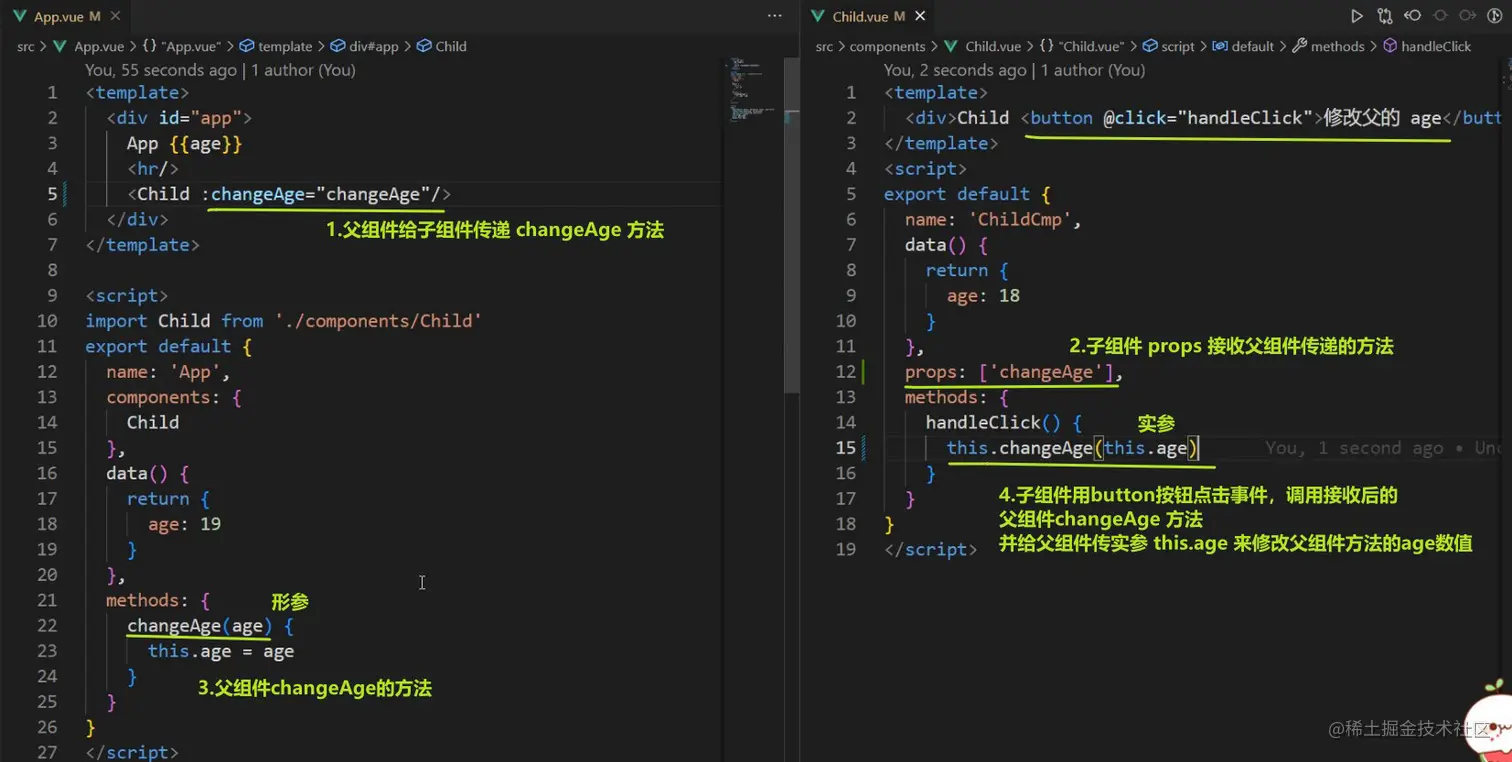Expand the template breadcrumb

point(277,46)
